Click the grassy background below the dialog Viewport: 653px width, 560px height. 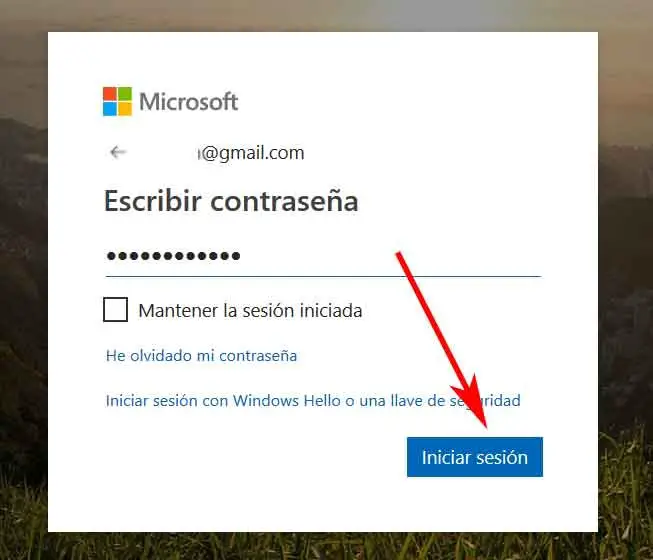click(x=325, y=546)
